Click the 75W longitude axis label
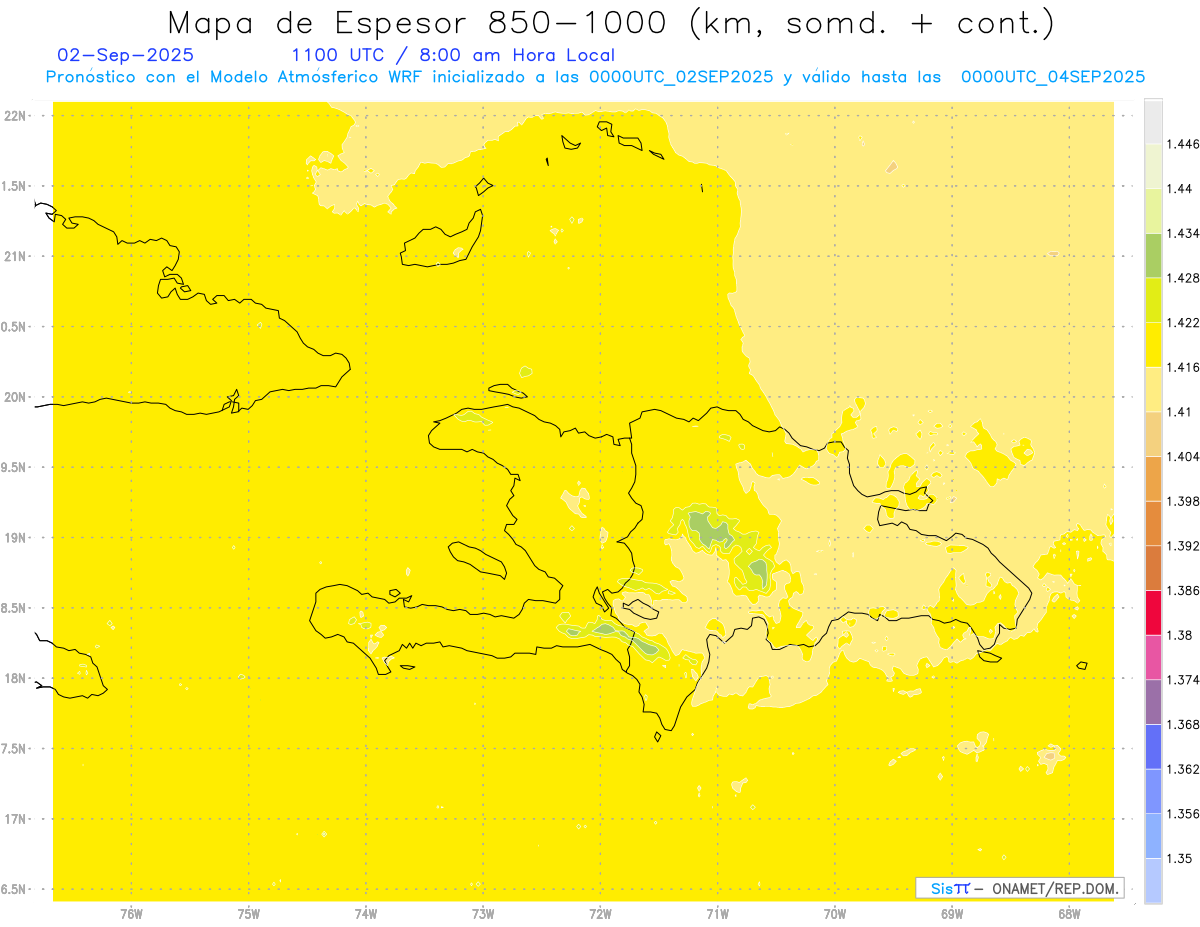 pos(248,914)
